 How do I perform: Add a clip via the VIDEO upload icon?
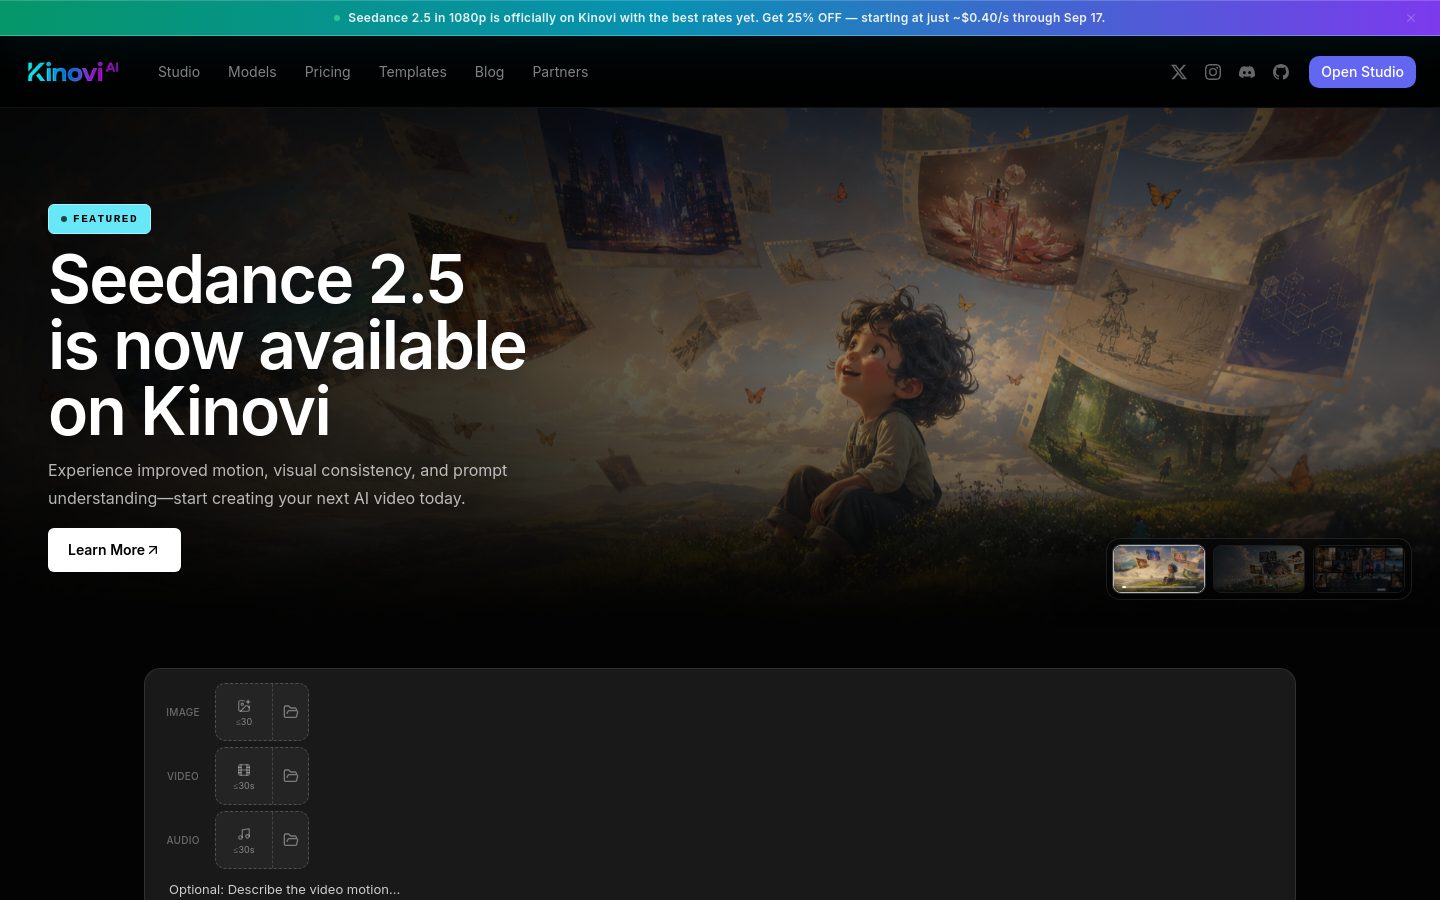tap(244, 776)
